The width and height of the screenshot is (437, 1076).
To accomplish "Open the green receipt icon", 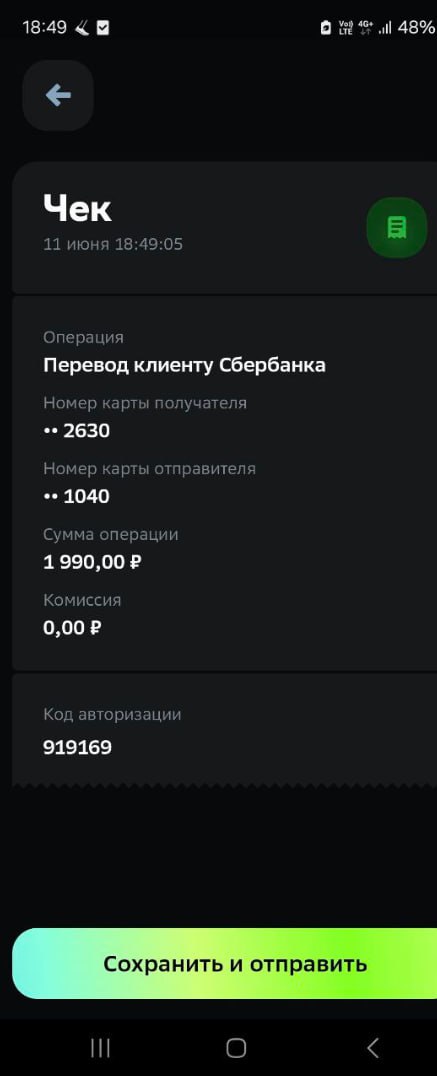I will click(397, 228).
